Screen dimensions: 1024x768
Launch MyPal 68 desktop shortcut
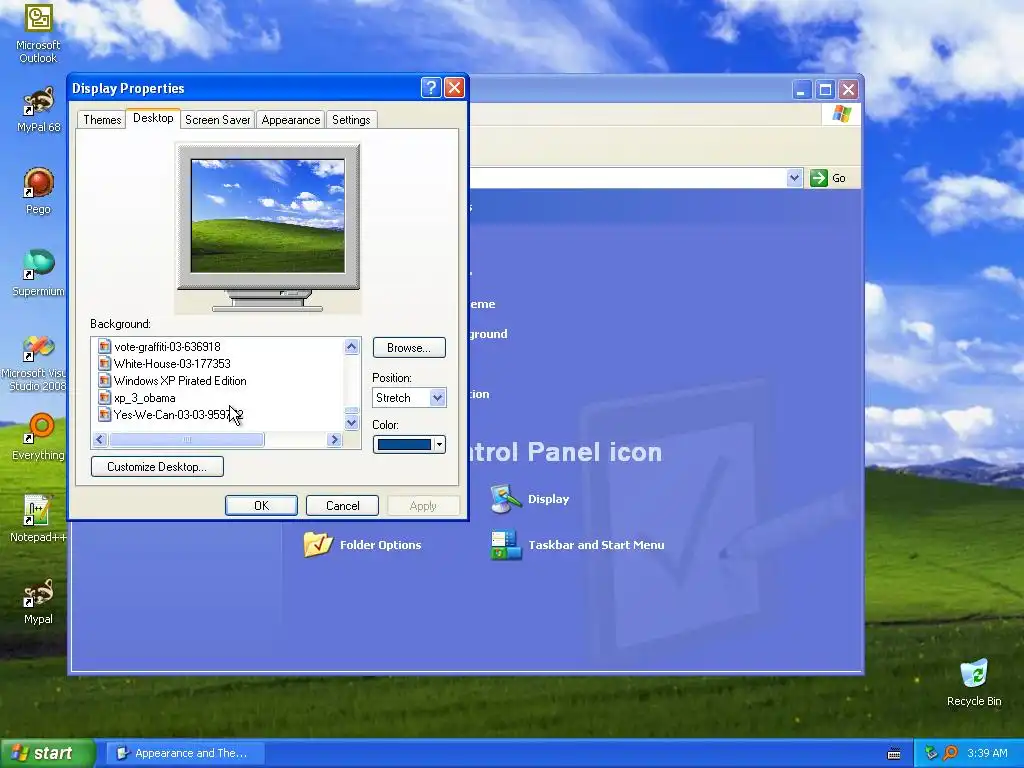pos(38,110)
